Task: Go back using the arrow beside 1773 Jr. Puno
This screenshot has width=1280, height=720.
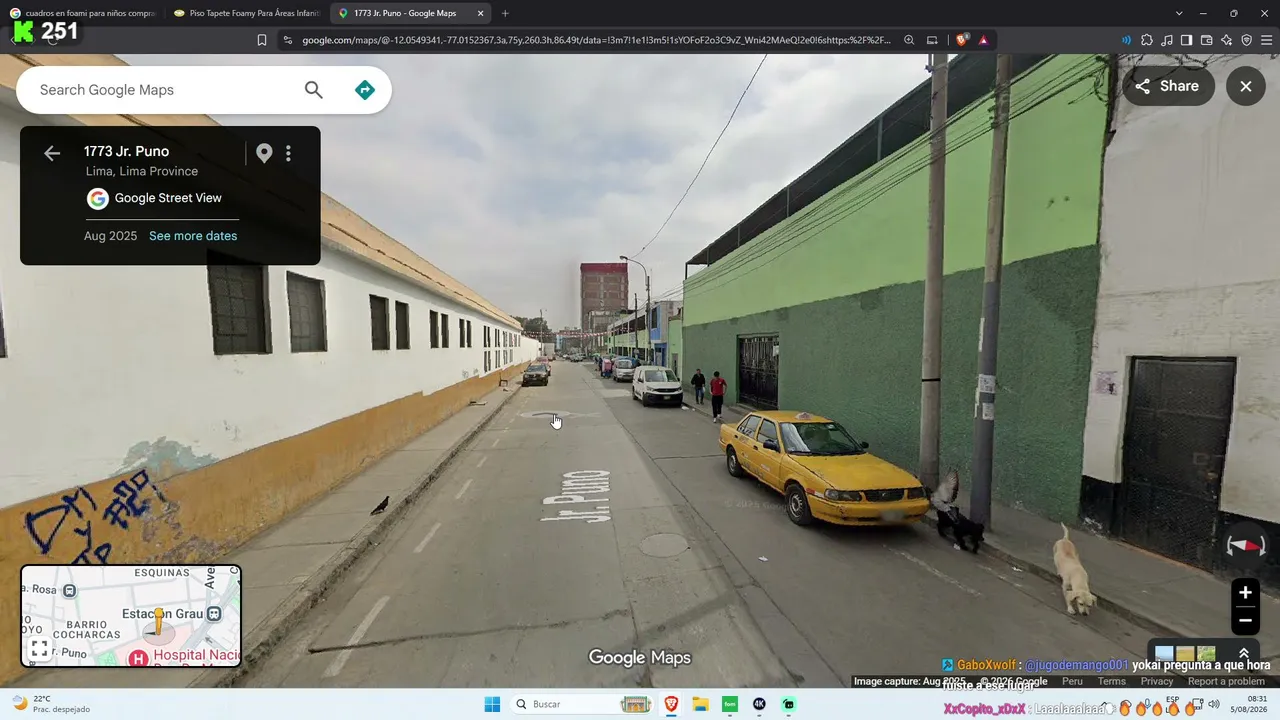Action: click(x=52, y=153)
